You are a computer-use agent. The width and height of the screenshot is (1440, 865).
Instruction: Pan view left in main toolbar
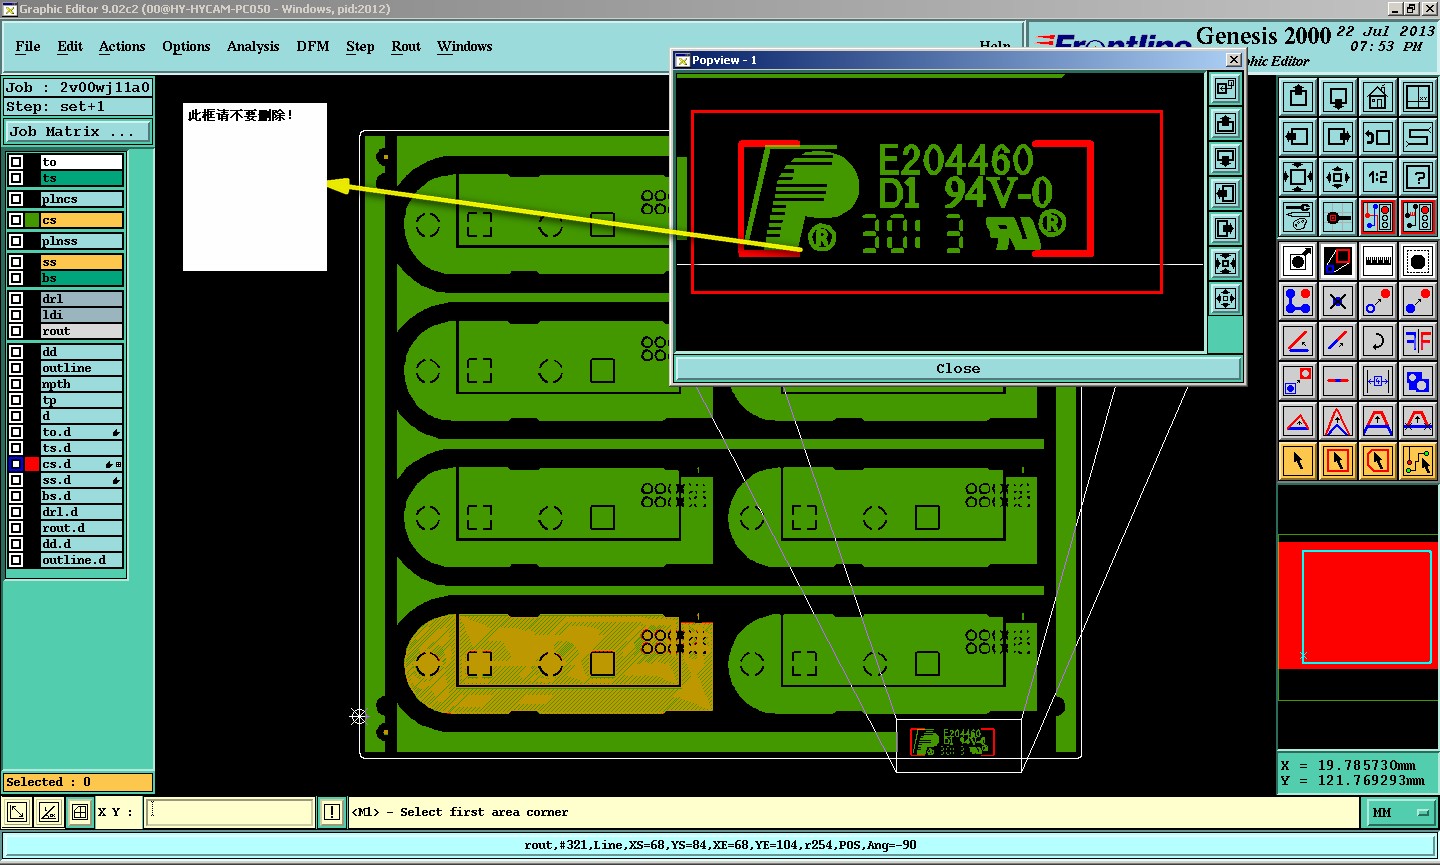click(x=1298, y=137)
